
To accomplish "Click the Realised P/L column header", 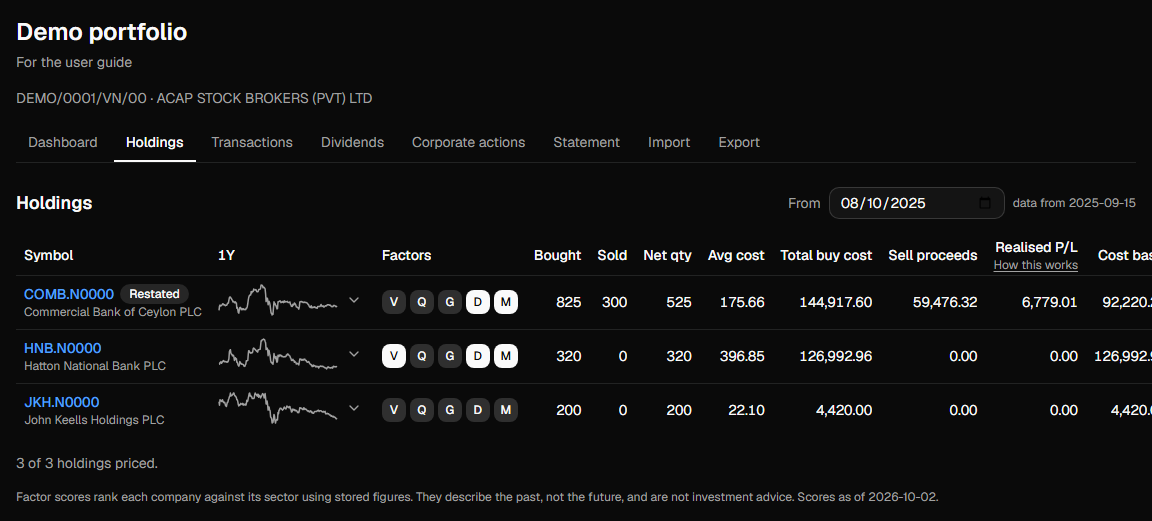I will click(1037, 248).
